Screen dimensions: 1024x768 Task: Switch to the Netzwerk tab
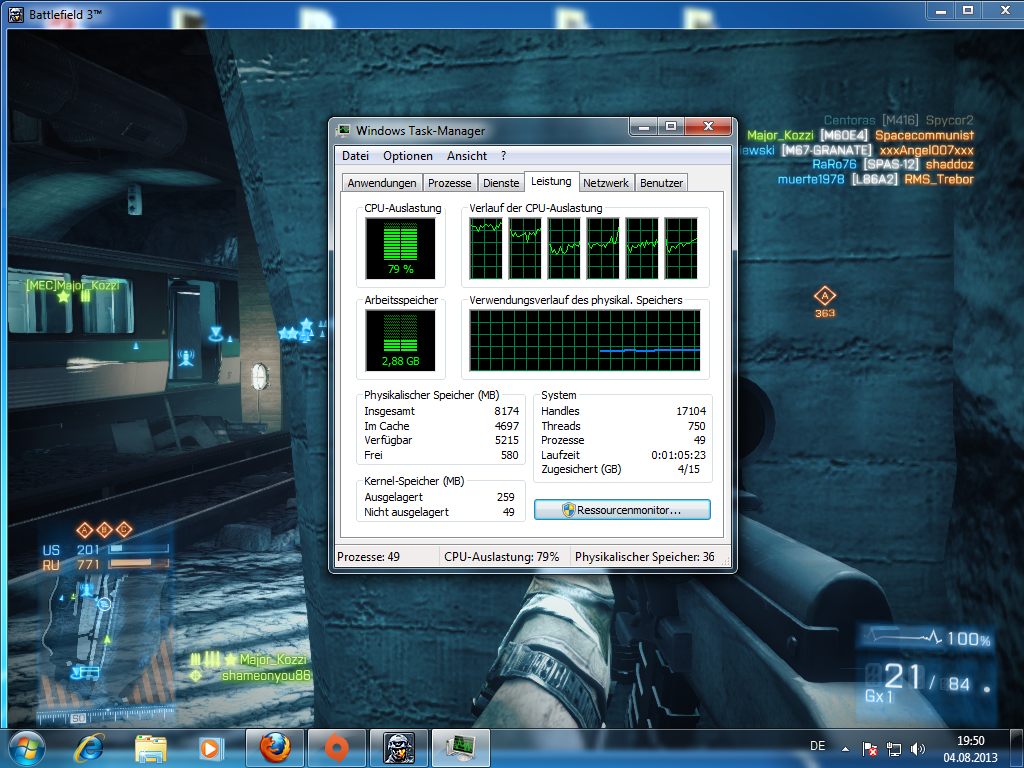pyautogui.click(x=606, y=183)
